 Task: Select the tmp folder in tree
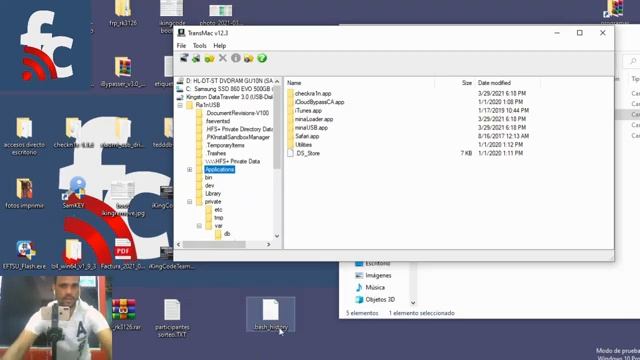pos(219,218)
